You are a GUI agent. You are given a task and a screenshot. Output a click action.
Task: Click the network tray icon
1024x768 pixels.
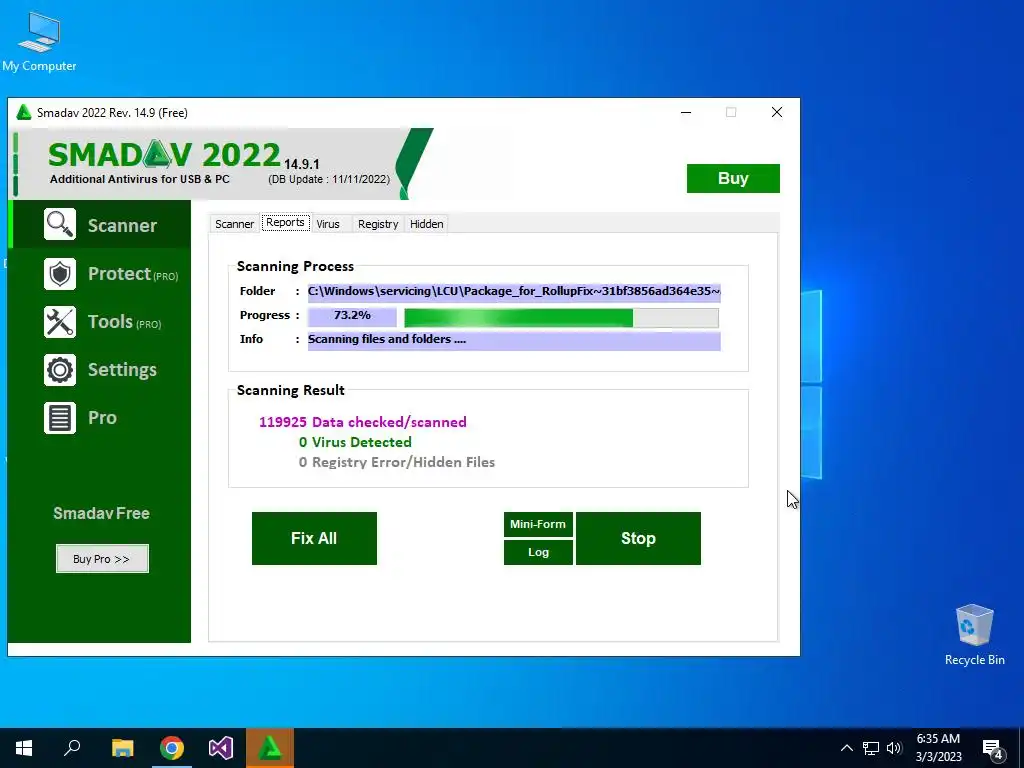click(871, 748)
